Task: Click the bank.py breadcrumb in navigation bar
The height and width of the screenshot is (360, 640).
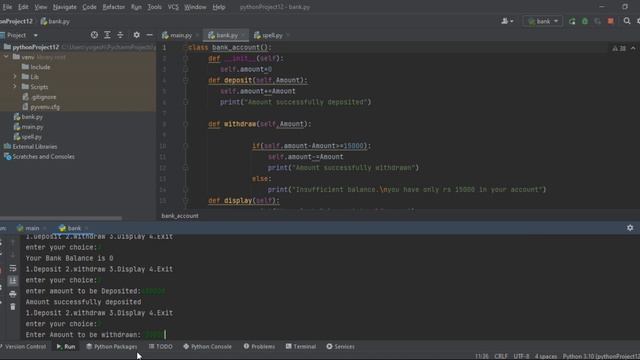Action: (x=55, y=21)
